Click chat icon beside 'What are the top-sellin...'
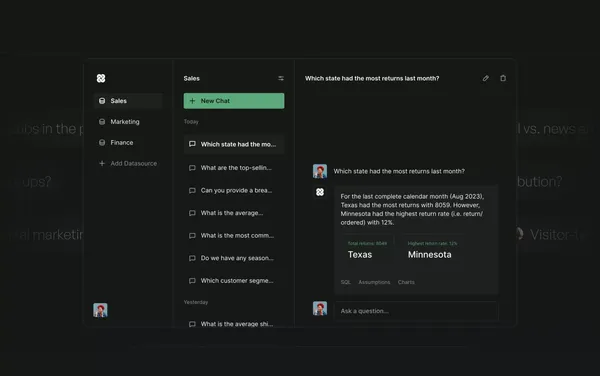Image resolution: width=600 pixels, height=376 pixels. [192, 168]
